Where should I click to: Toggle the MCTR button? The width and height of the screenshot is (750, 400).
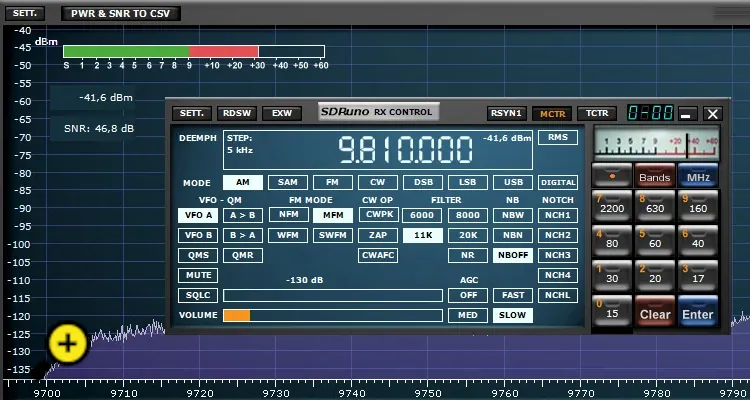[552, 113]
